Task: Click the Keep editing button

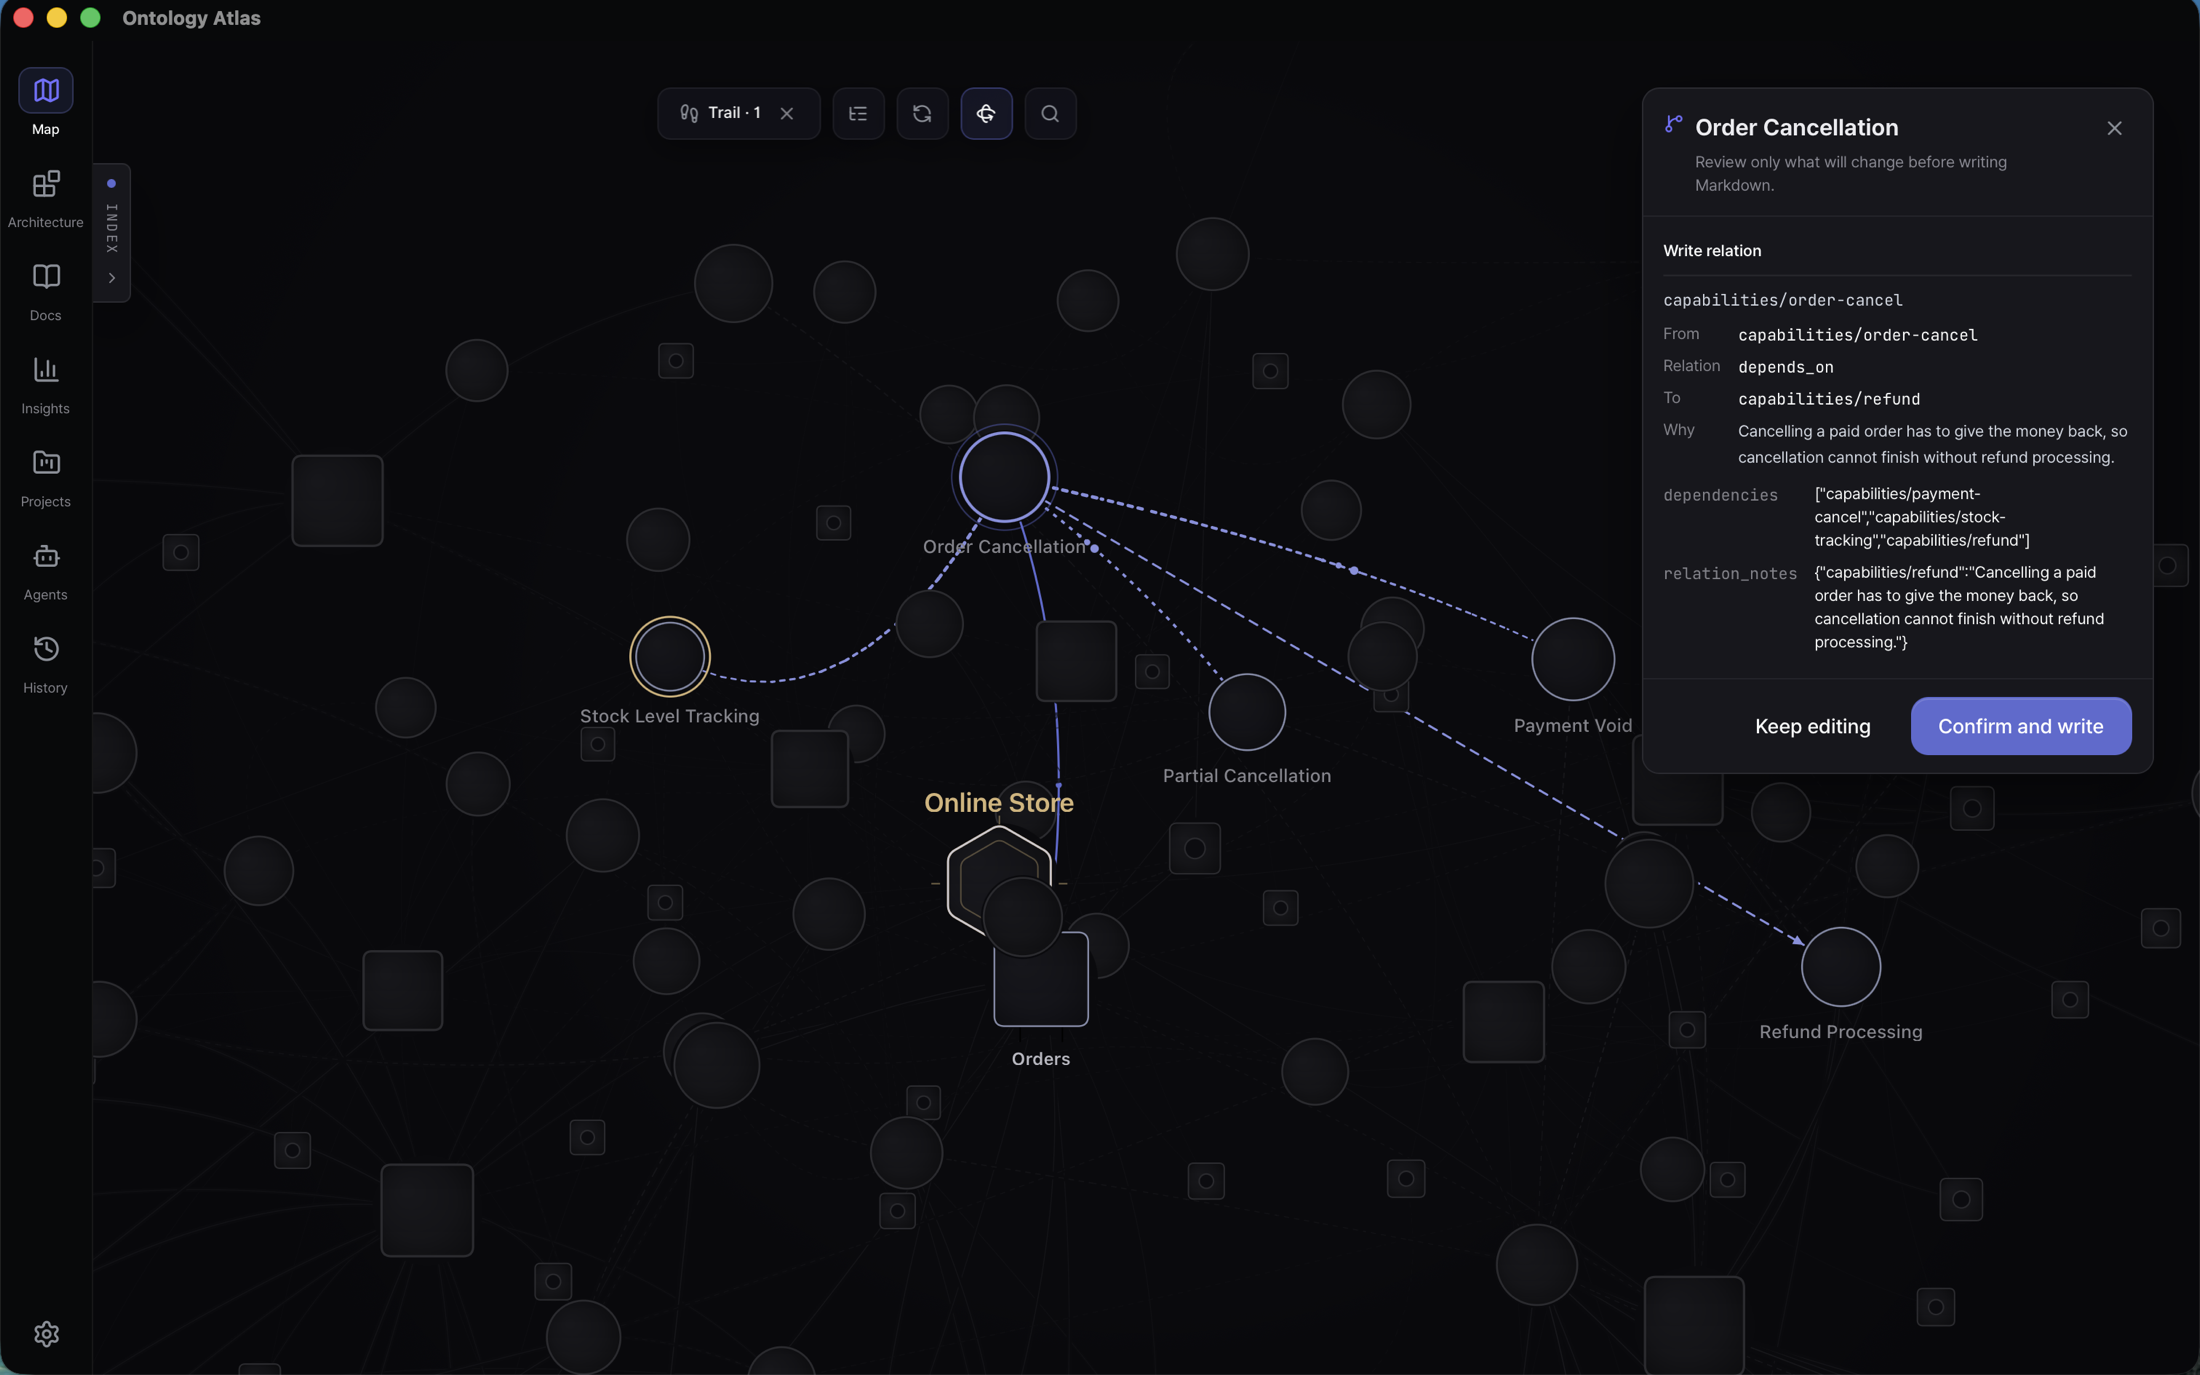Action: [x=1812, y=726]
